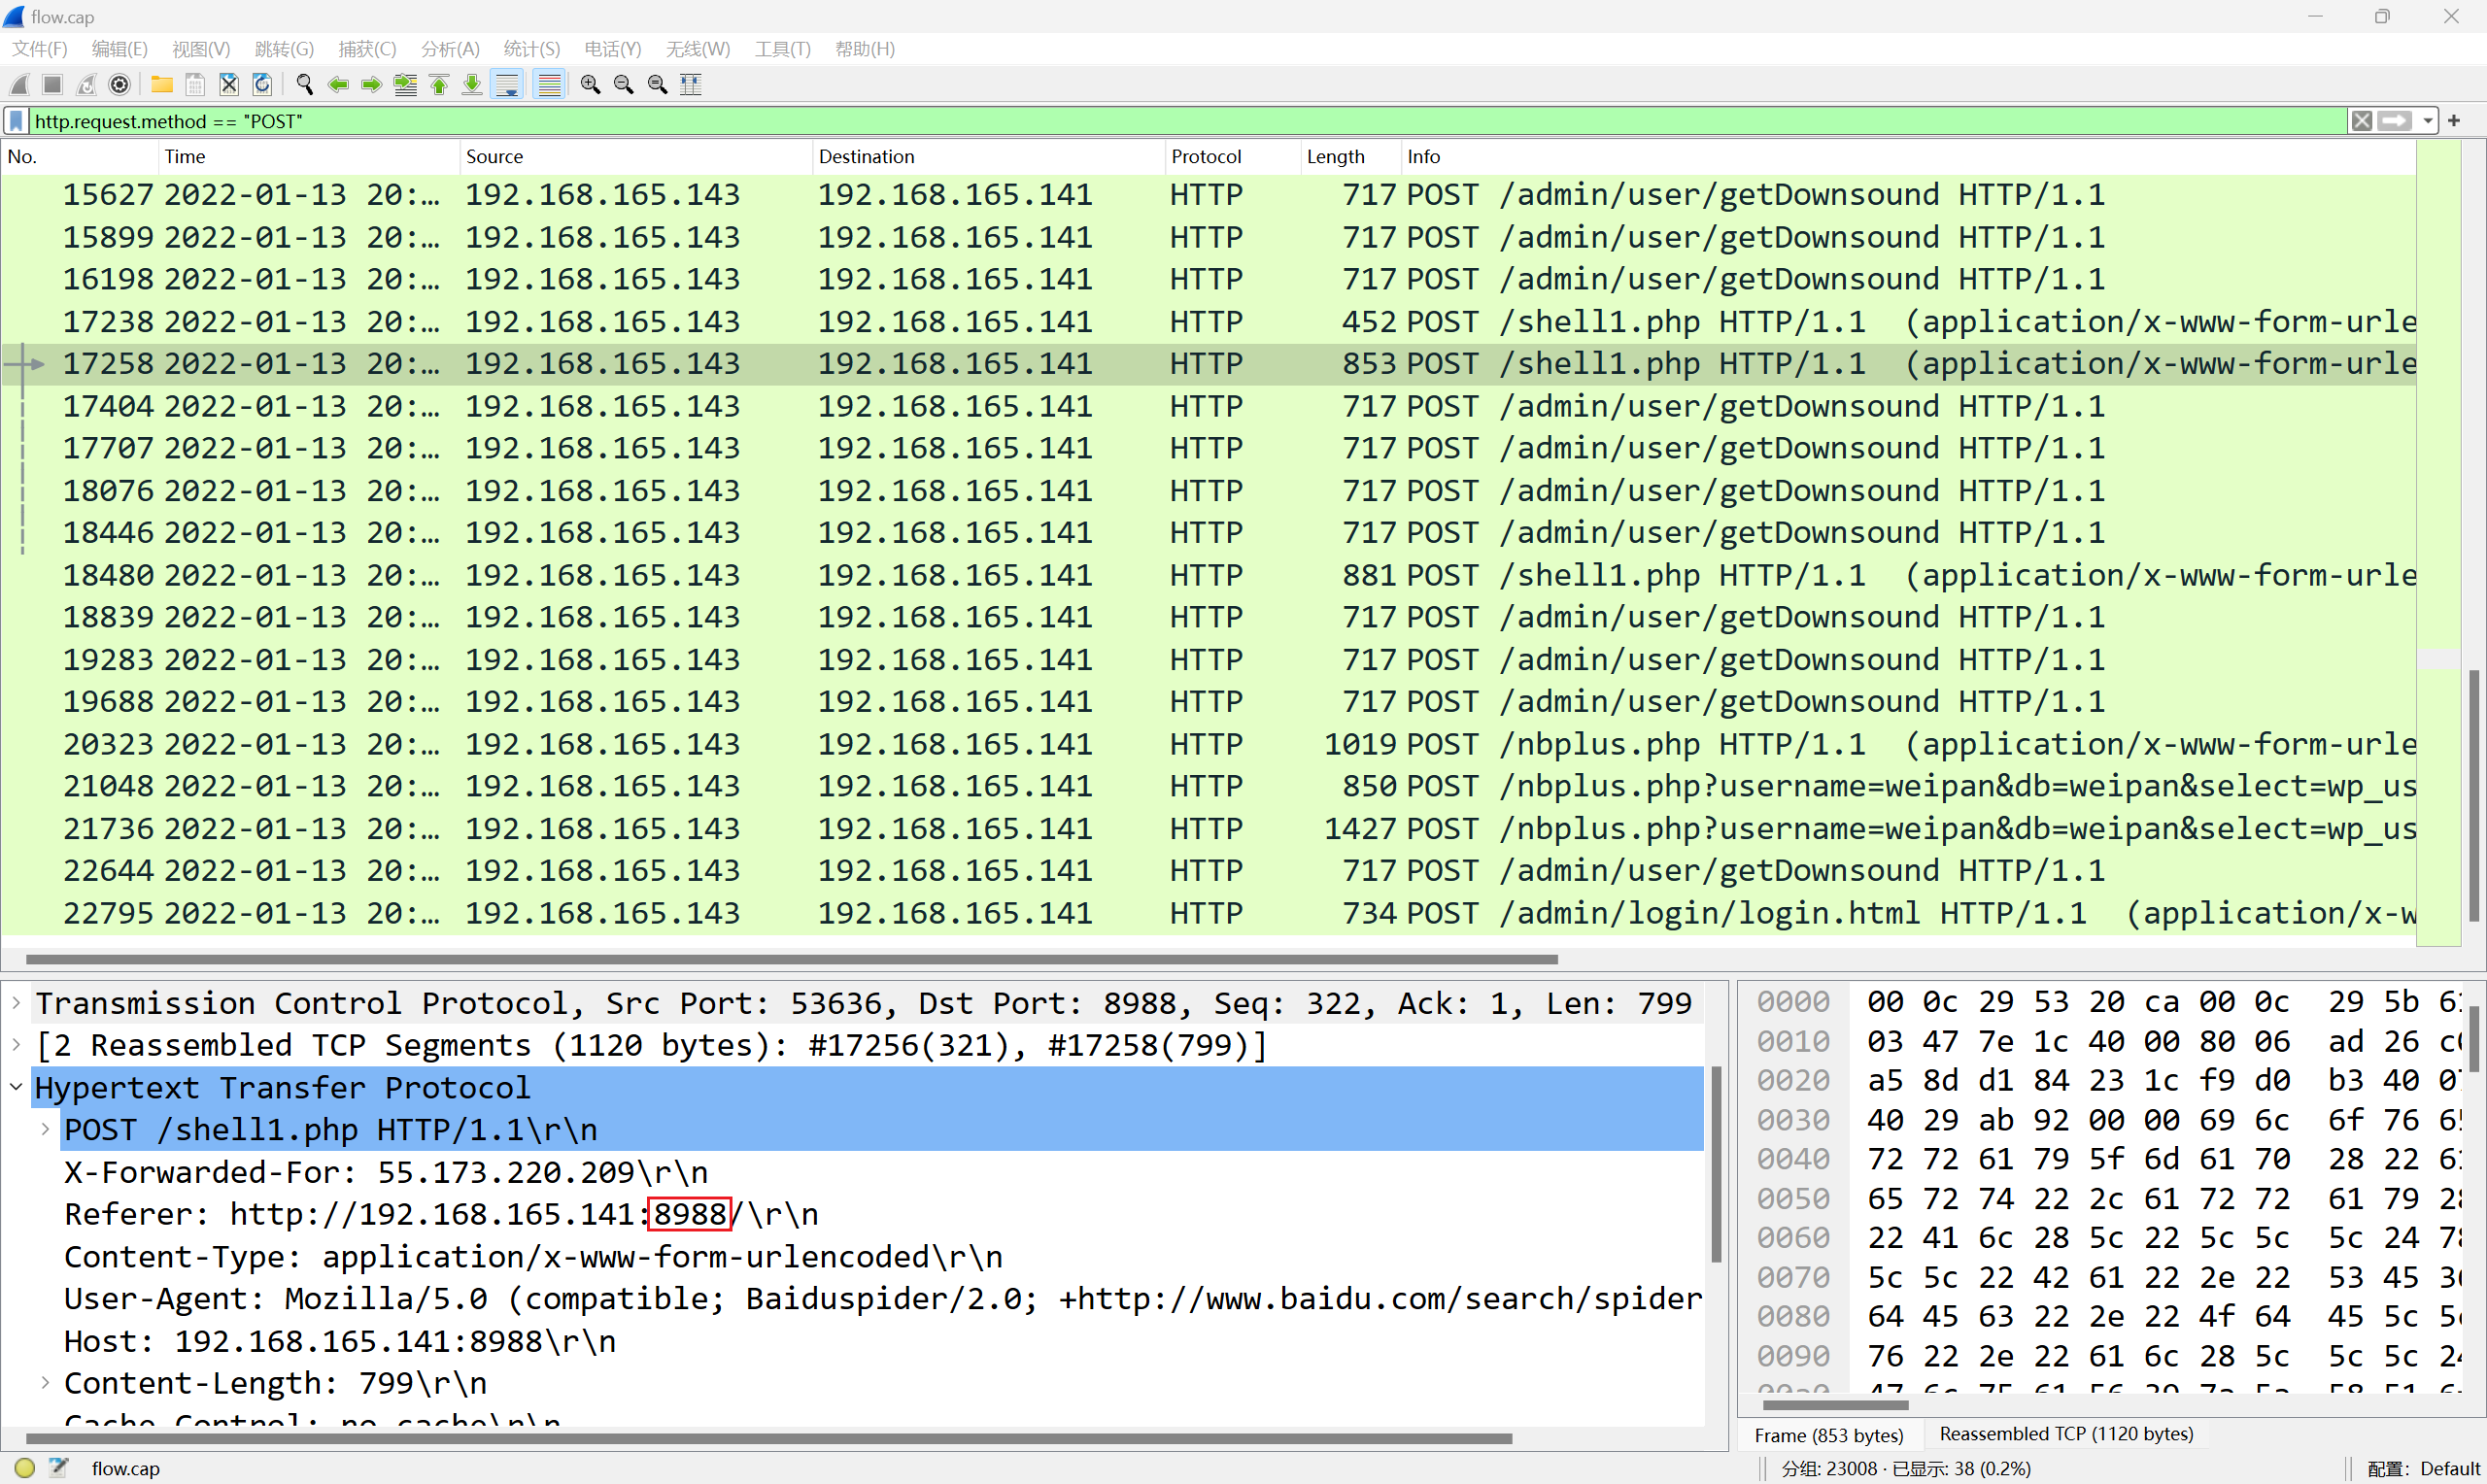Open the 文件(F) menu
This screenshot has width=2487, height=1484.
tap(39, 49)
